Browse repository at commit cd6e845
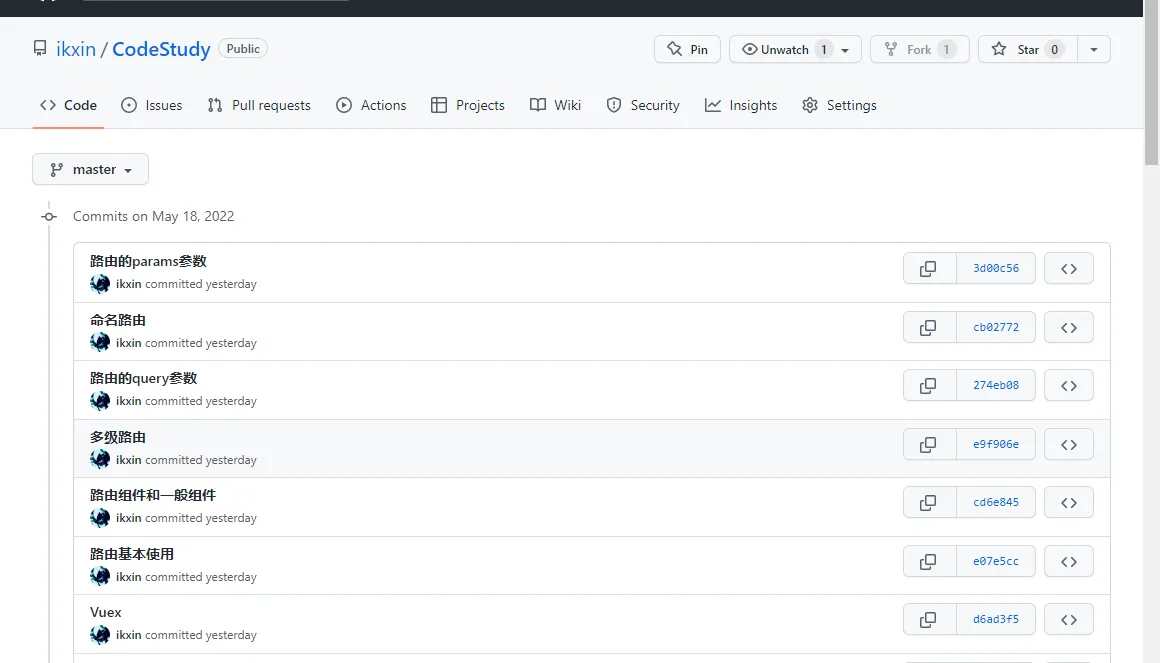 tap(1069, 502)
